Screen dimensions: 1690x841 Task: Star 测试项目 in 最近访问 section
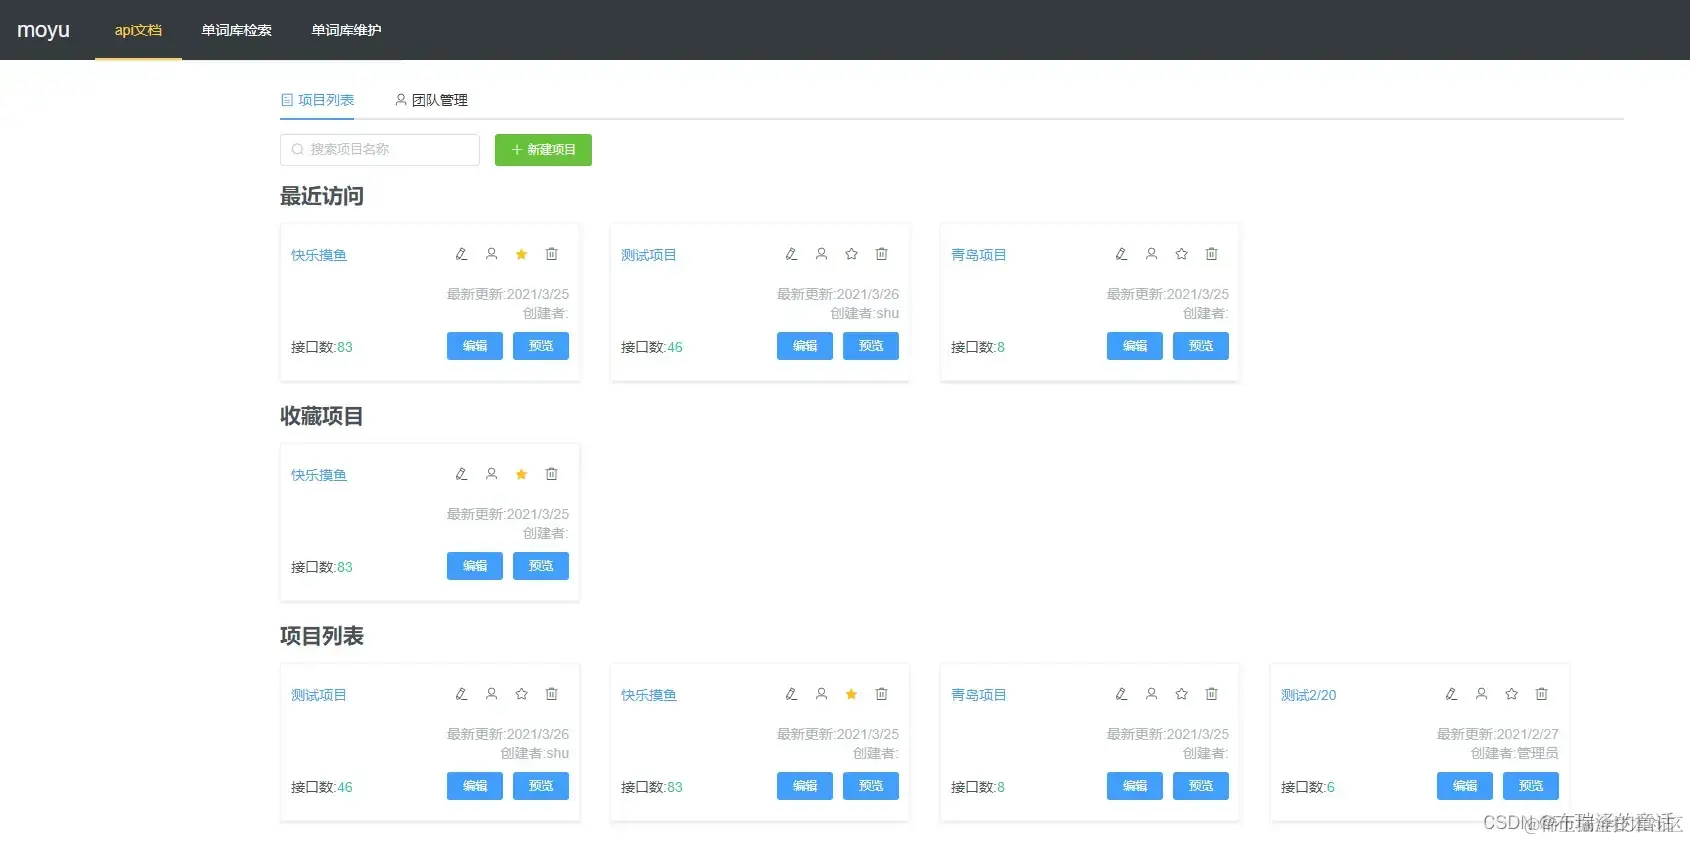851,254
